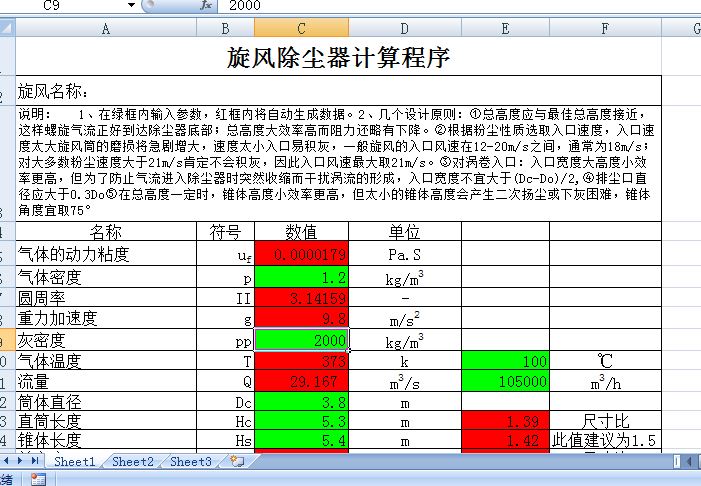
Task: Click the pp symbol cell
Action: pos(225,340)
